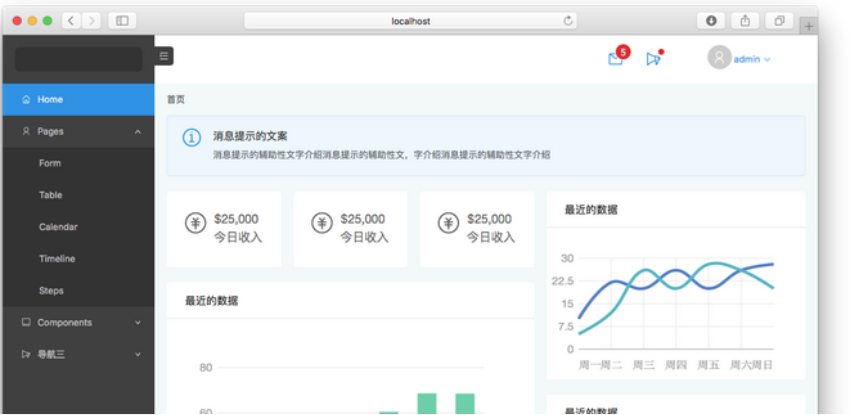Click the 80 value on bar chart axis
This screenshot has width=850, height=415.
click(x=206, y=368)
